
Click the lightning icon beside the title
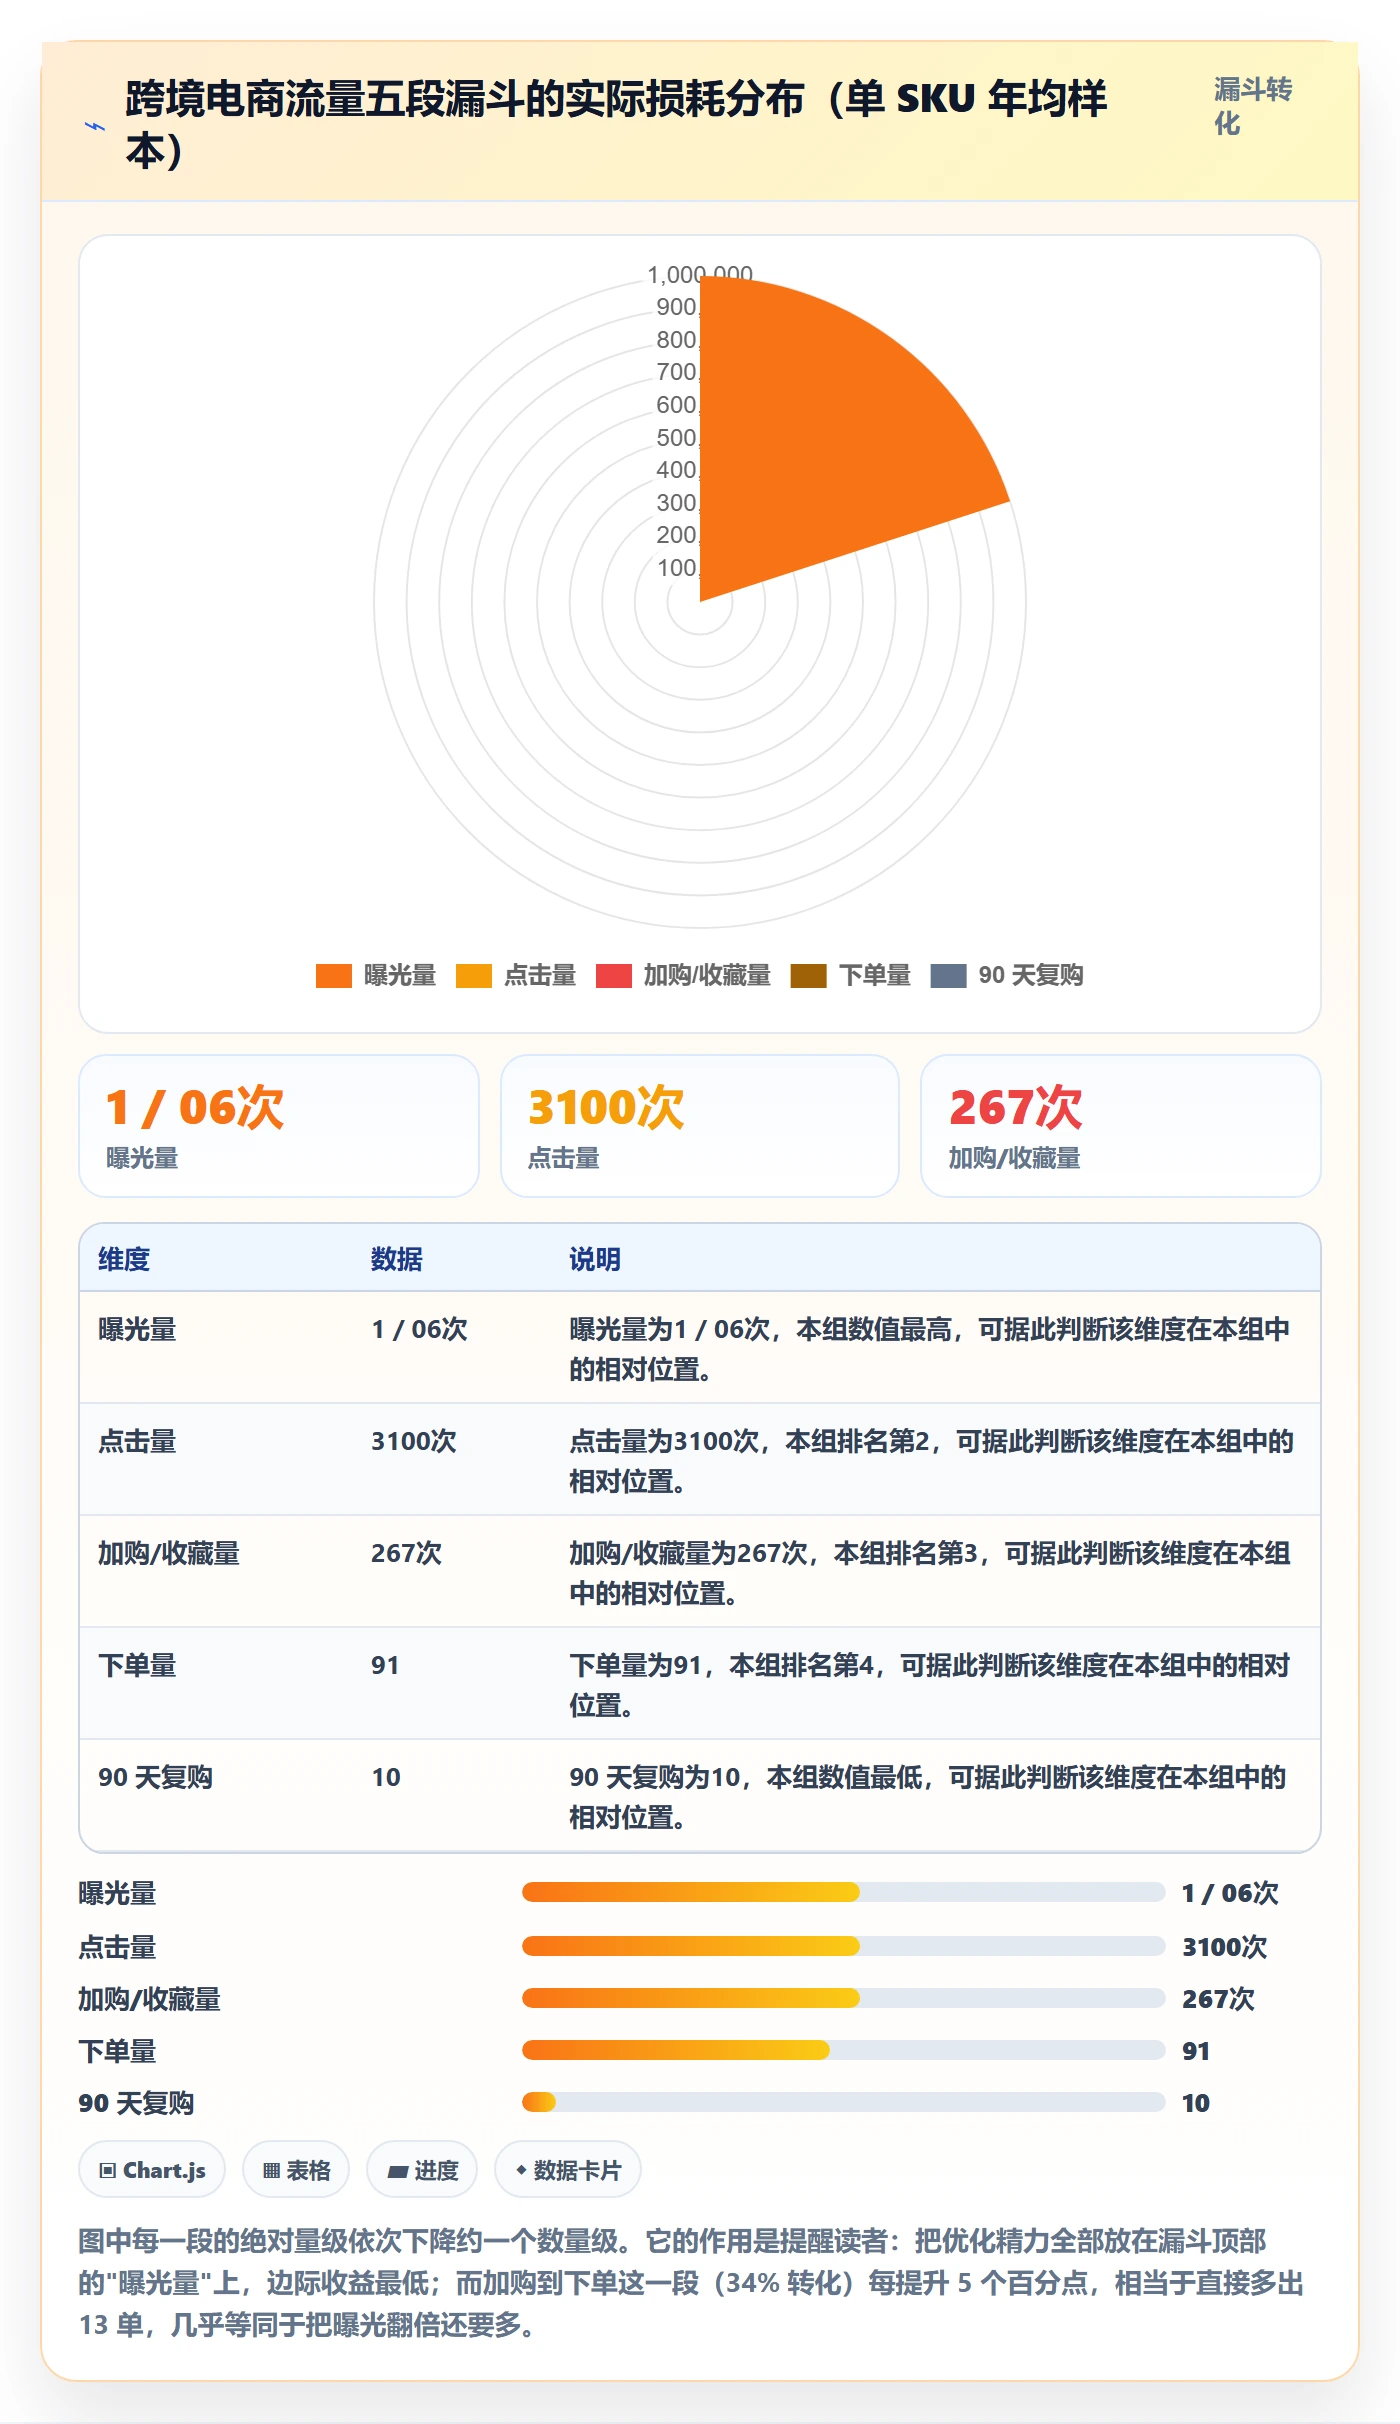point(95,126)
